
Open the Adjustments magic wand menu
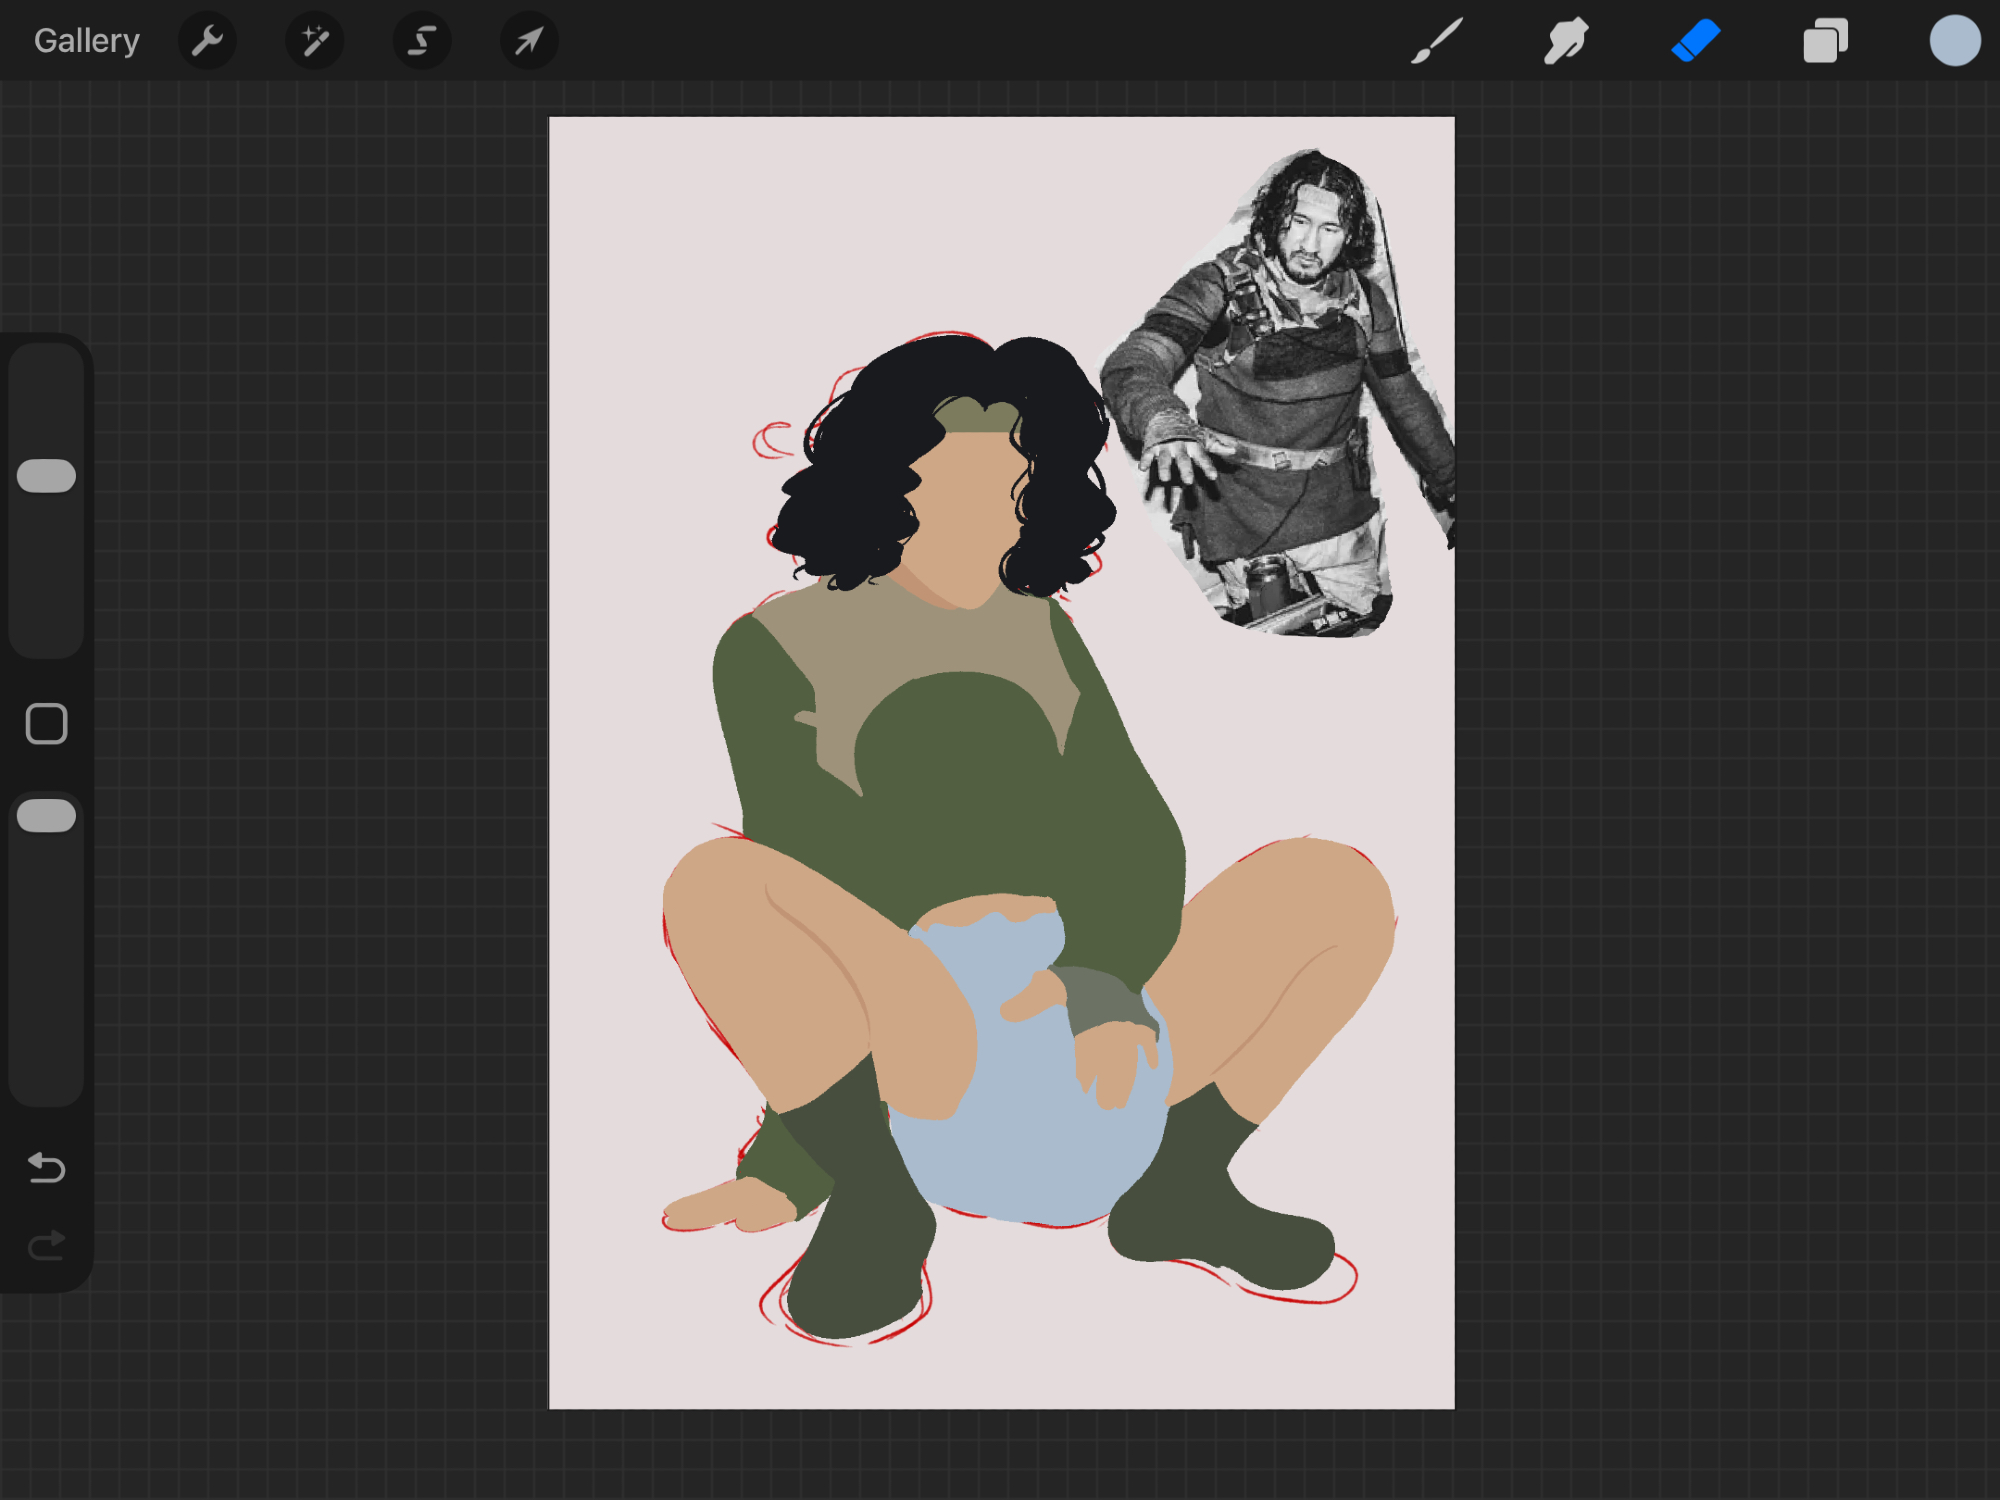click(314, 41)
